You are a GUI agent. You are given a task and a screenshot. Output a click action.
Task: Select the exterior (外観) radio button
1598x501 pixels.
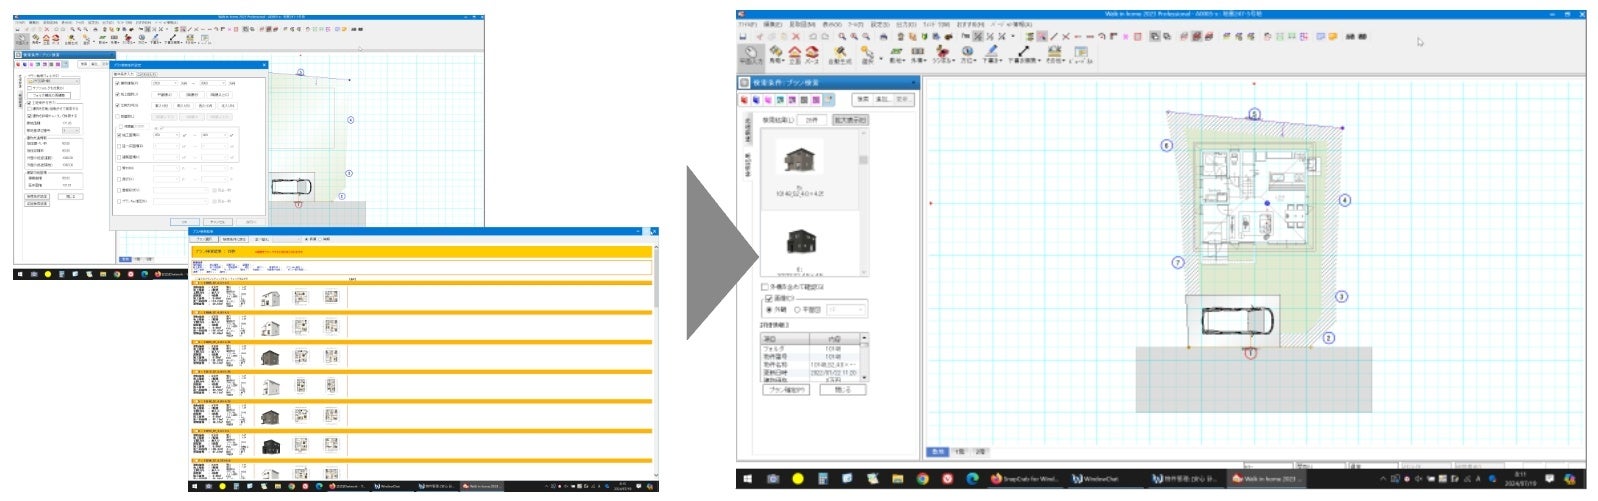click(770, 309)
